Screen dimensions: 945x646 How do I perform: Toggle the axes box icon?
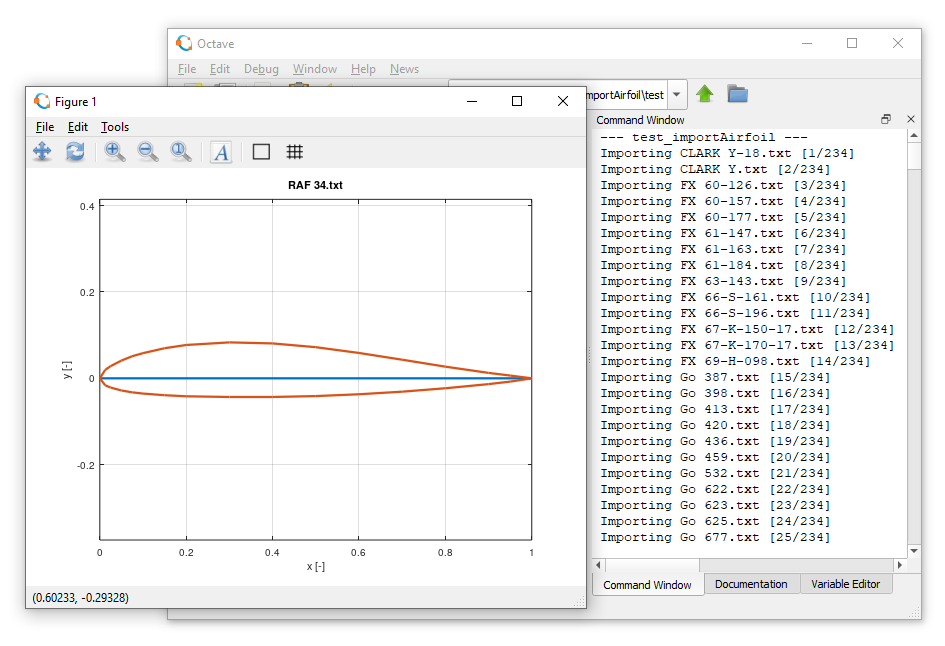click(x=261, y=152)
